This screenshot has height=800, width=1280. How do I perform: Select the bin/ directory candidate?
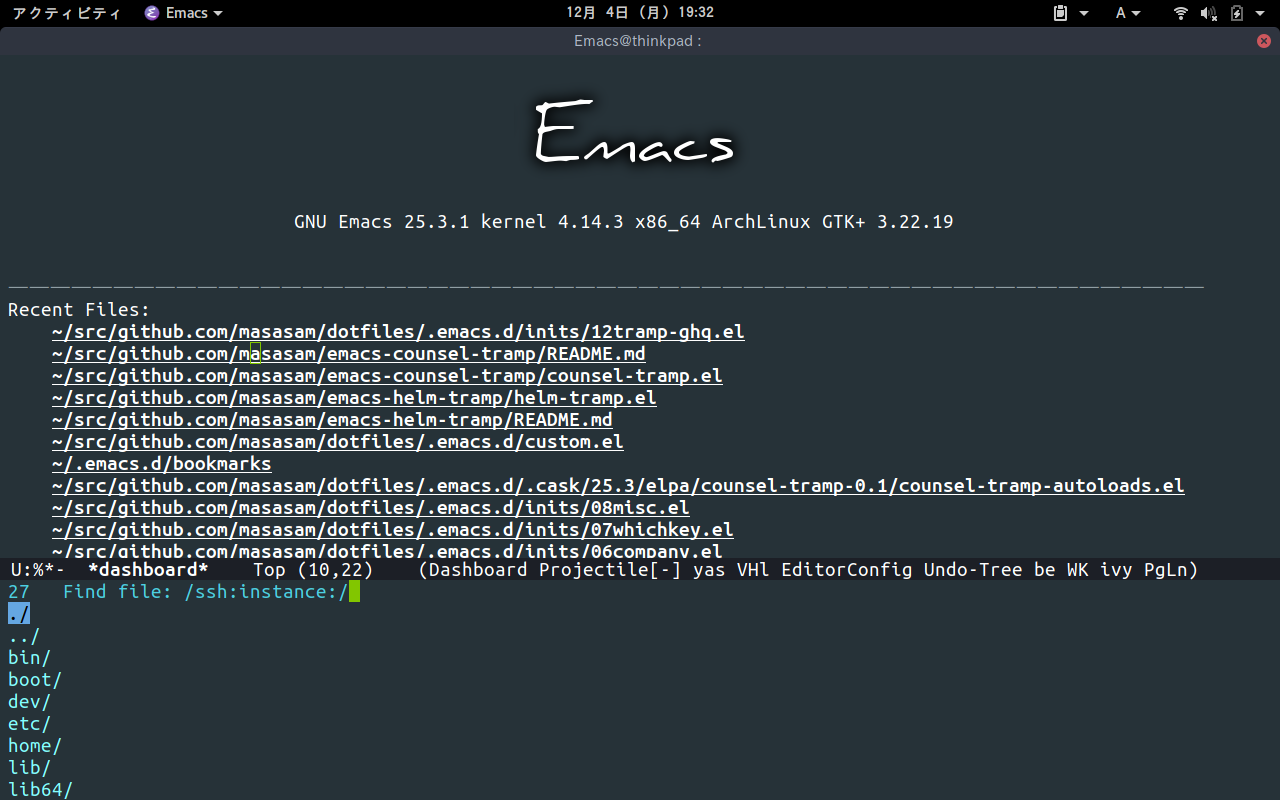coord(30,658)
